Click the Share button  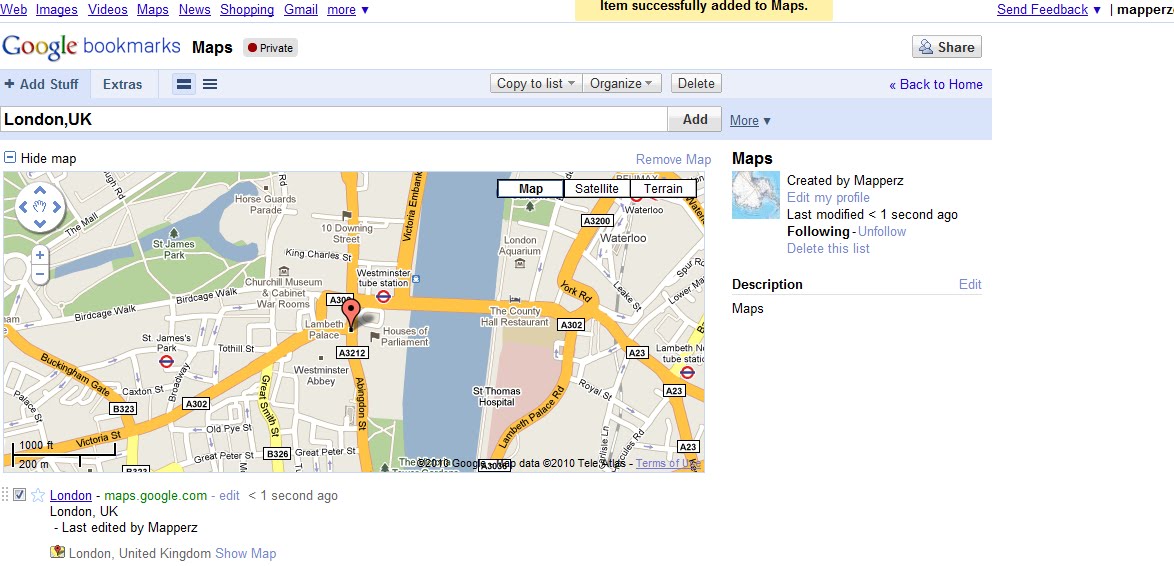point(946,47)
